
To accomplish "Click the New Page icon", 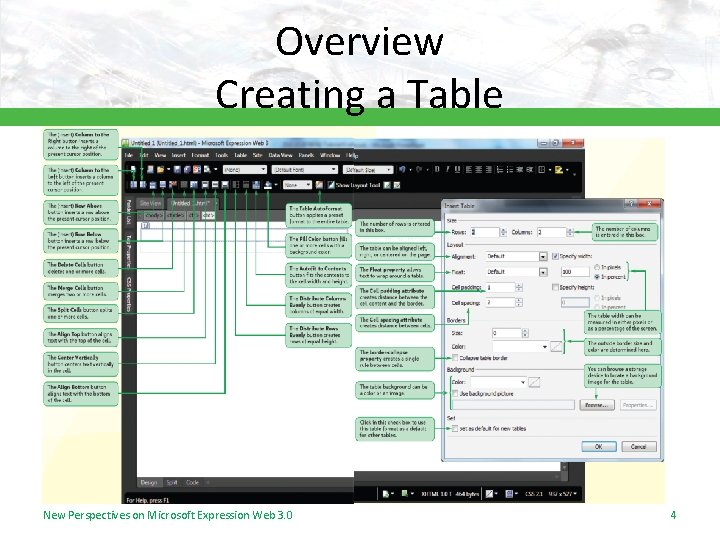I will 133,169.
